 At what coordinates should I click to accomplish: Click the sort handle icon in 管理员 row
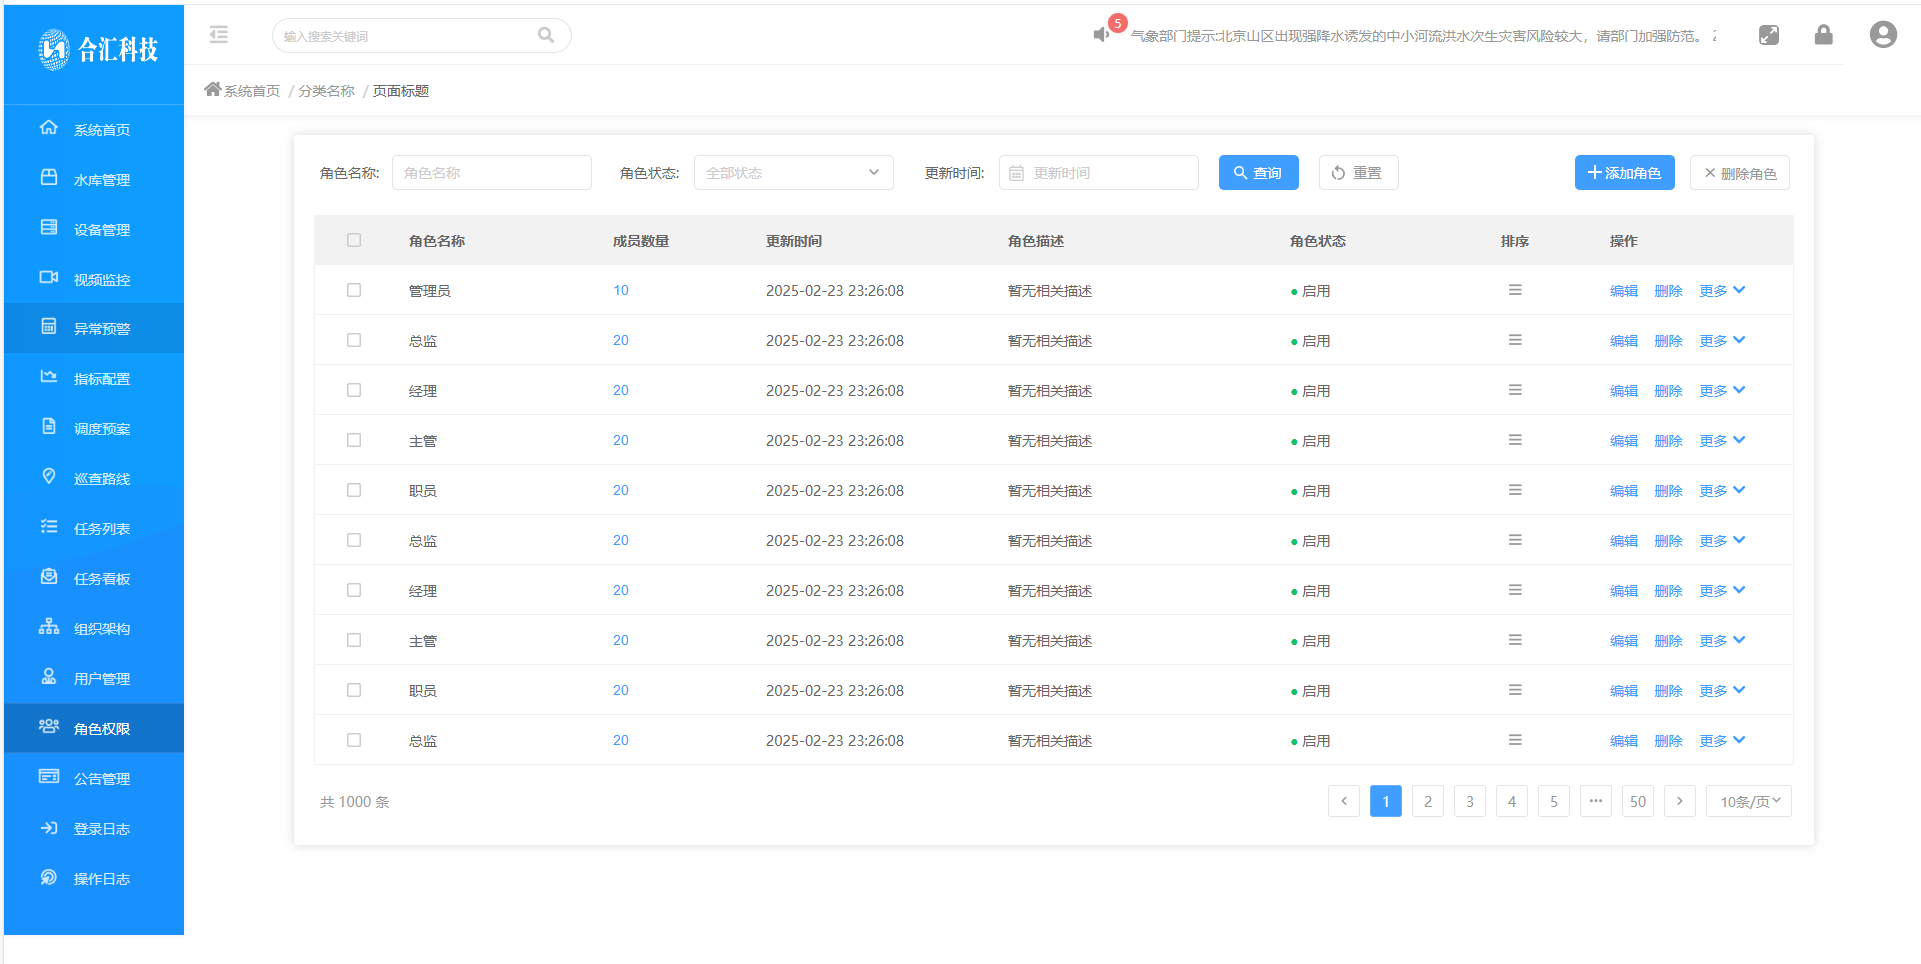1515,290
